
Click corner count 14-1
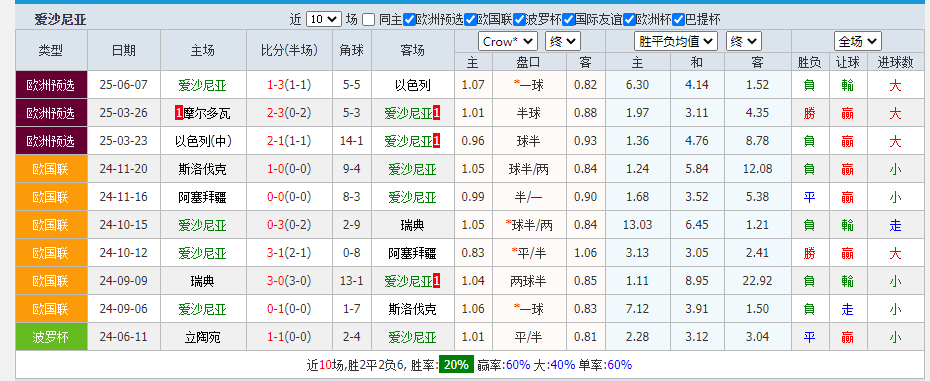pos(352,141)
